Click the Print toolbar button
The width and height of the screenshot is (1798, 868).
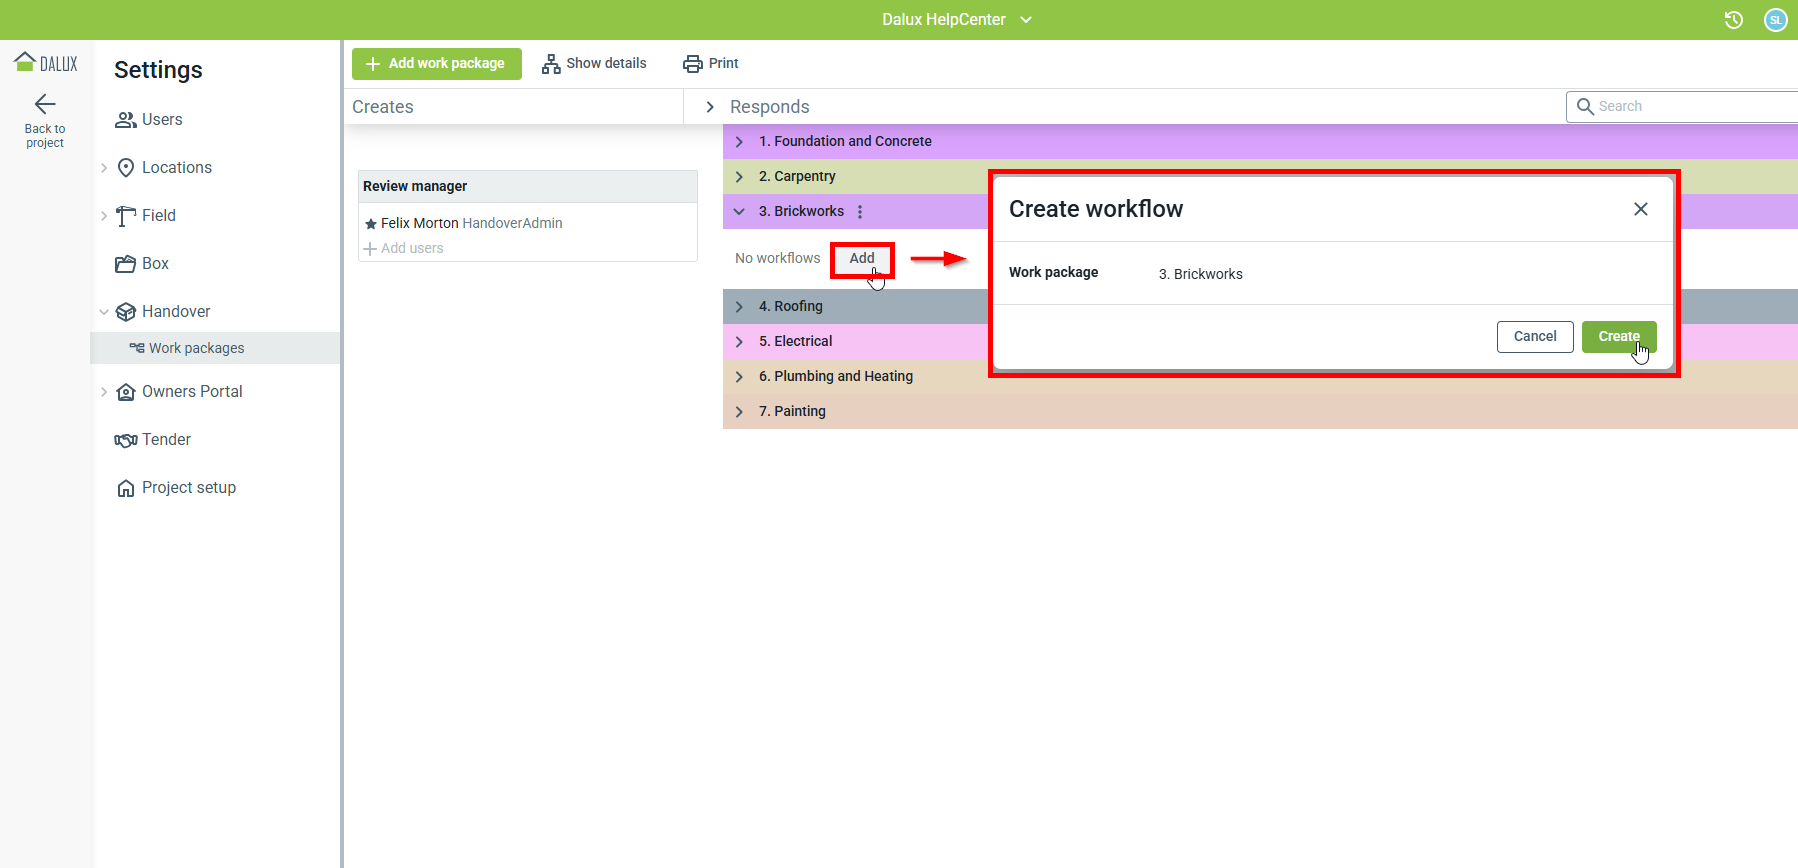coord(710,64)
